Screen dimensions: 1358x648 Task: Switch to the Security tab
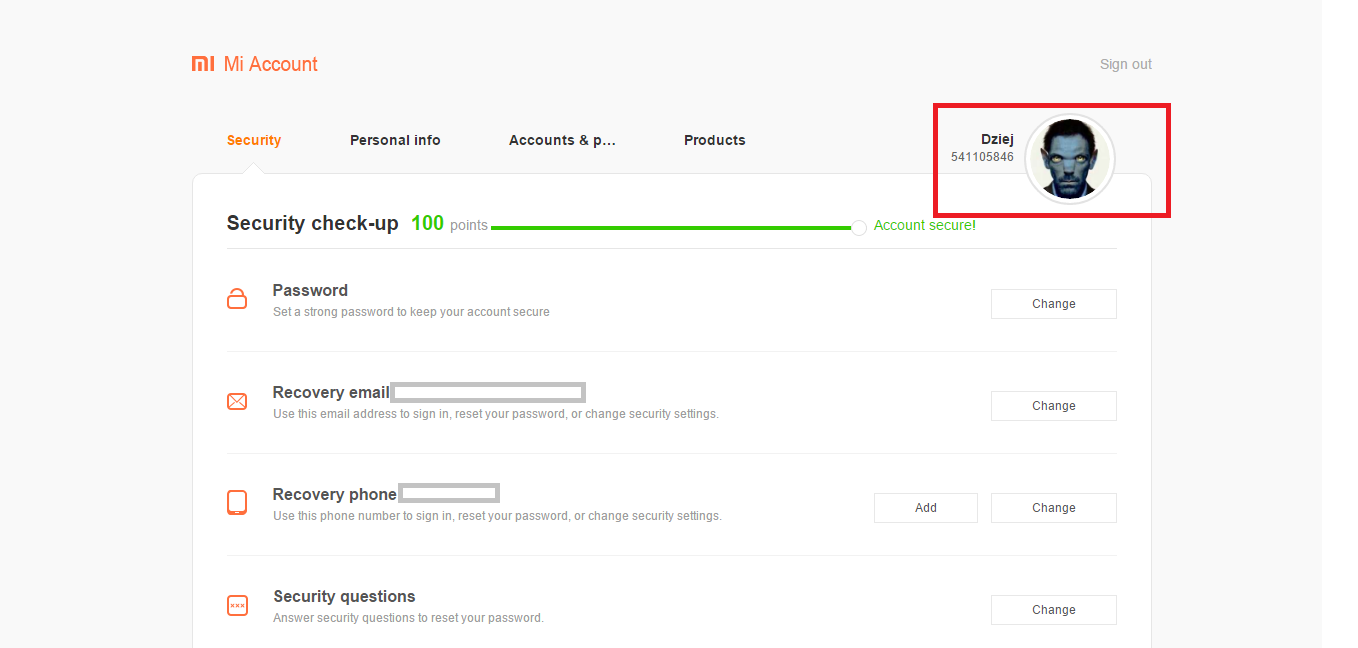(254, 140)
